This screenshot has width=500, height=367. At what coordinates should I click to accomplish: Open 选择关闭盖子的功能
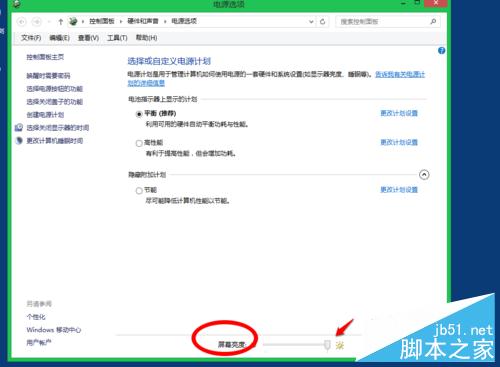(55, 102)
